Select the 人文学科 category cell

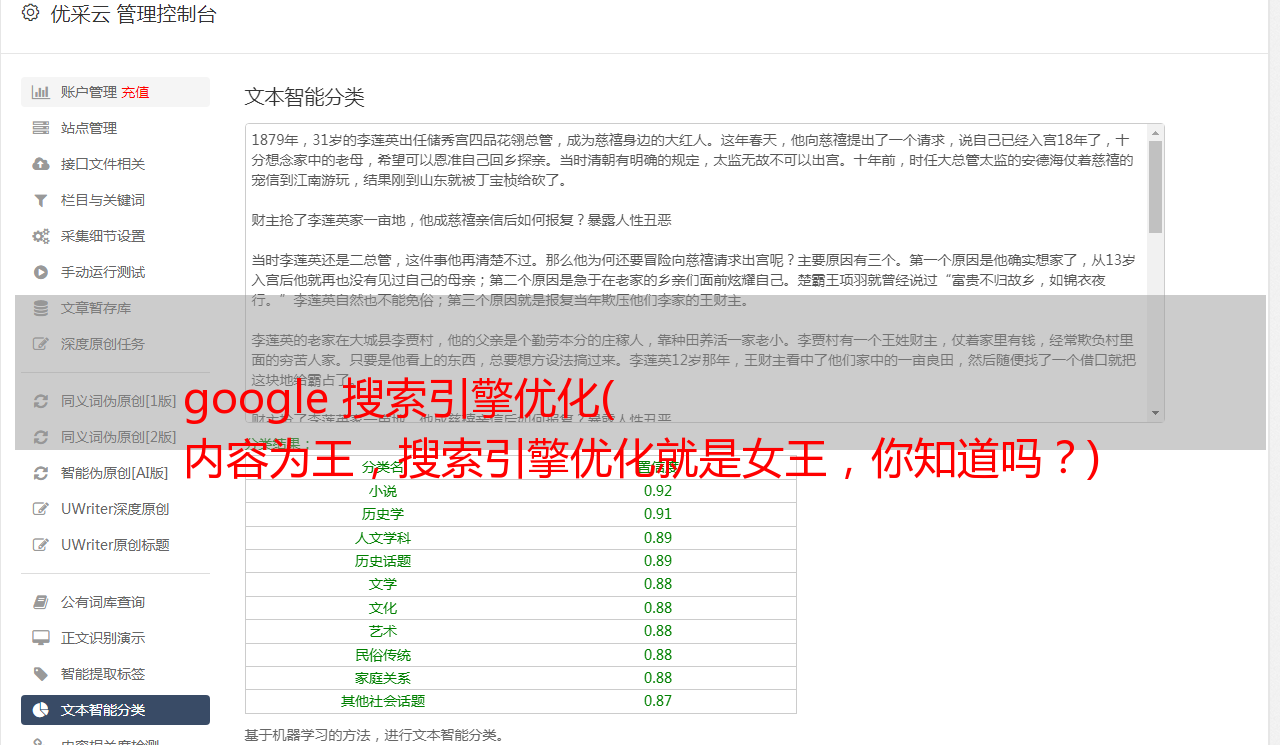pos(382,538)
